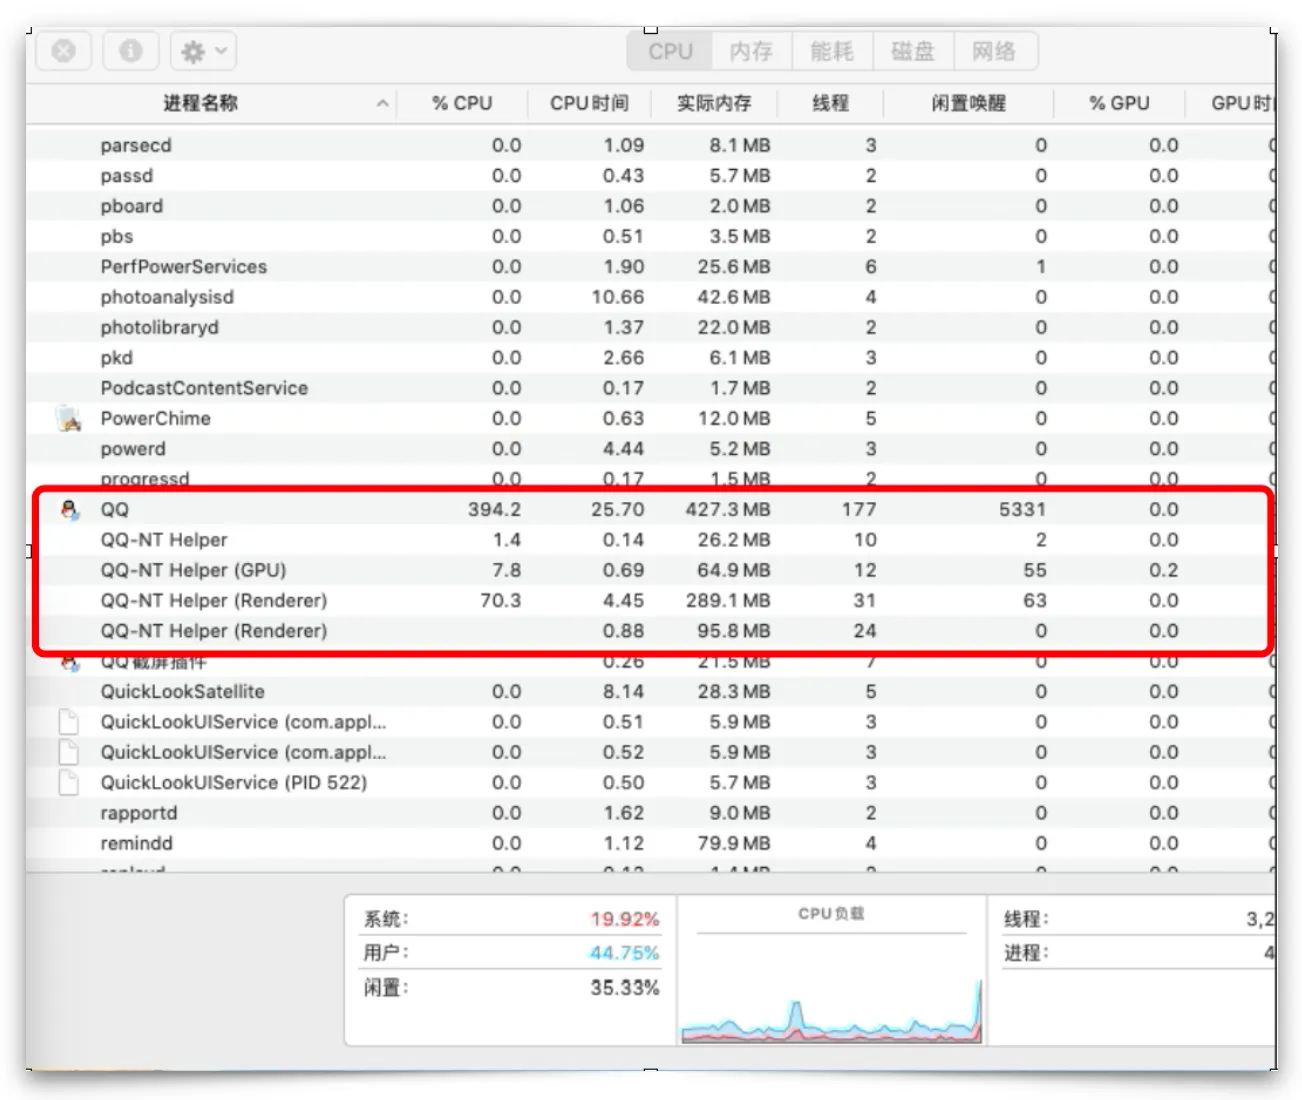The height and width of the screenshot is (1100, 1302).
Task: Switch to the 内存 tab
Action: coord(751,51)
